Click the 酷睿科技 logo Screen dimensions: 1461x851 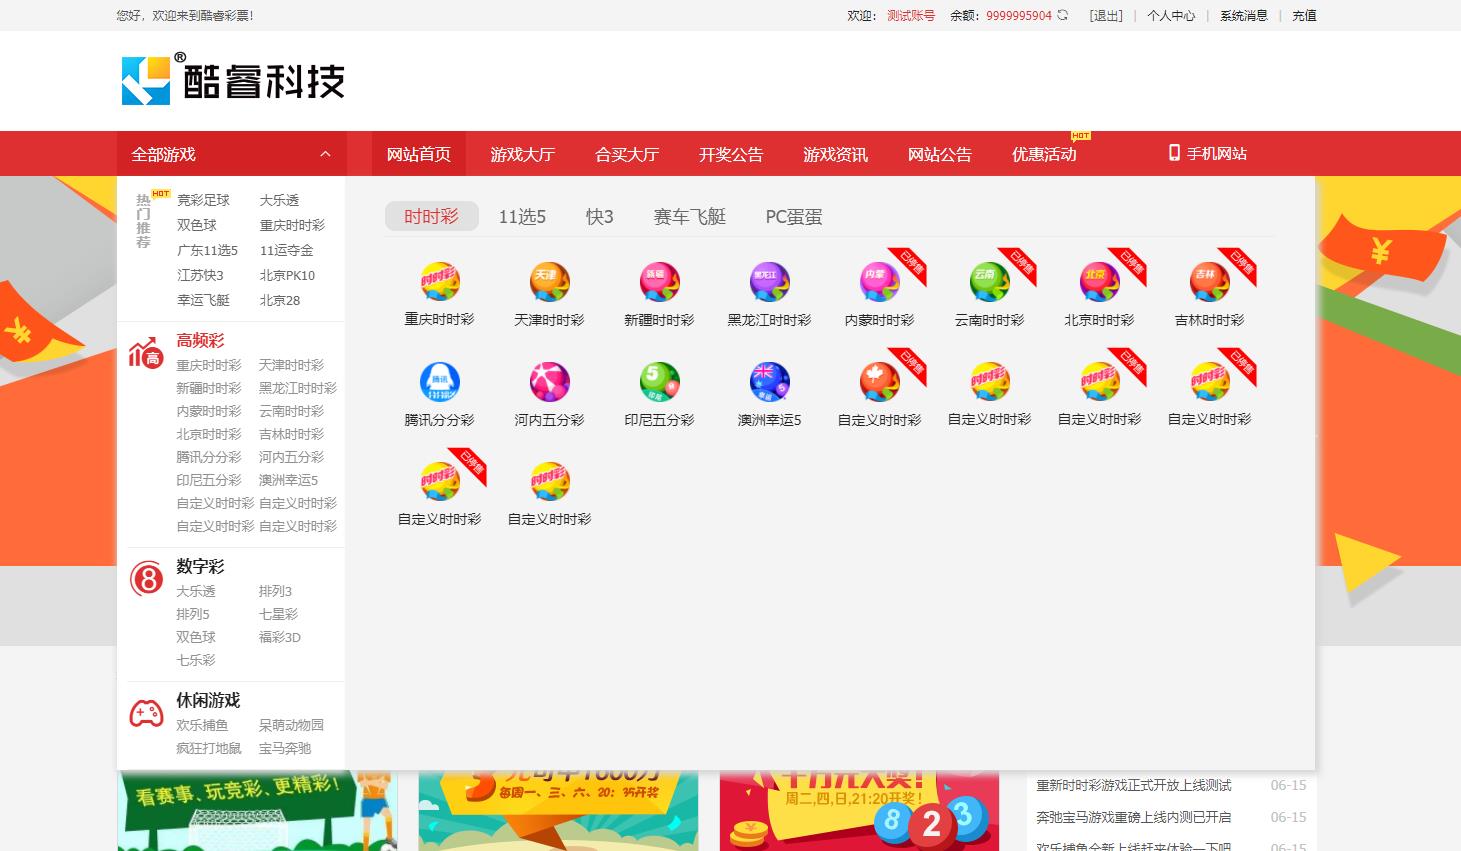pyautogui.click(x=233, y=80)
